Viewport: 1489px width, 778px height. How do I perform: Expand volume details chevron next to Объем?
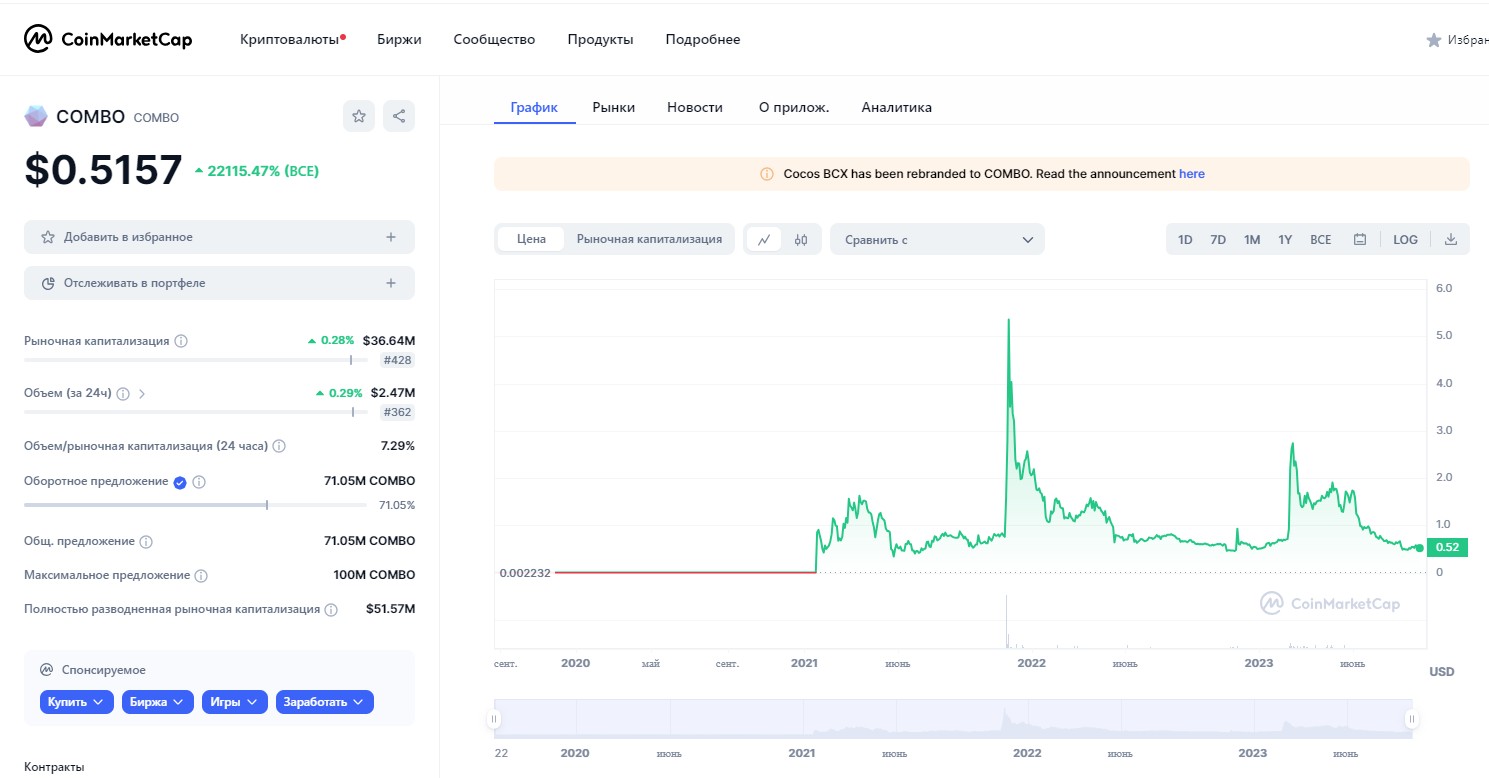click(142, 394)
